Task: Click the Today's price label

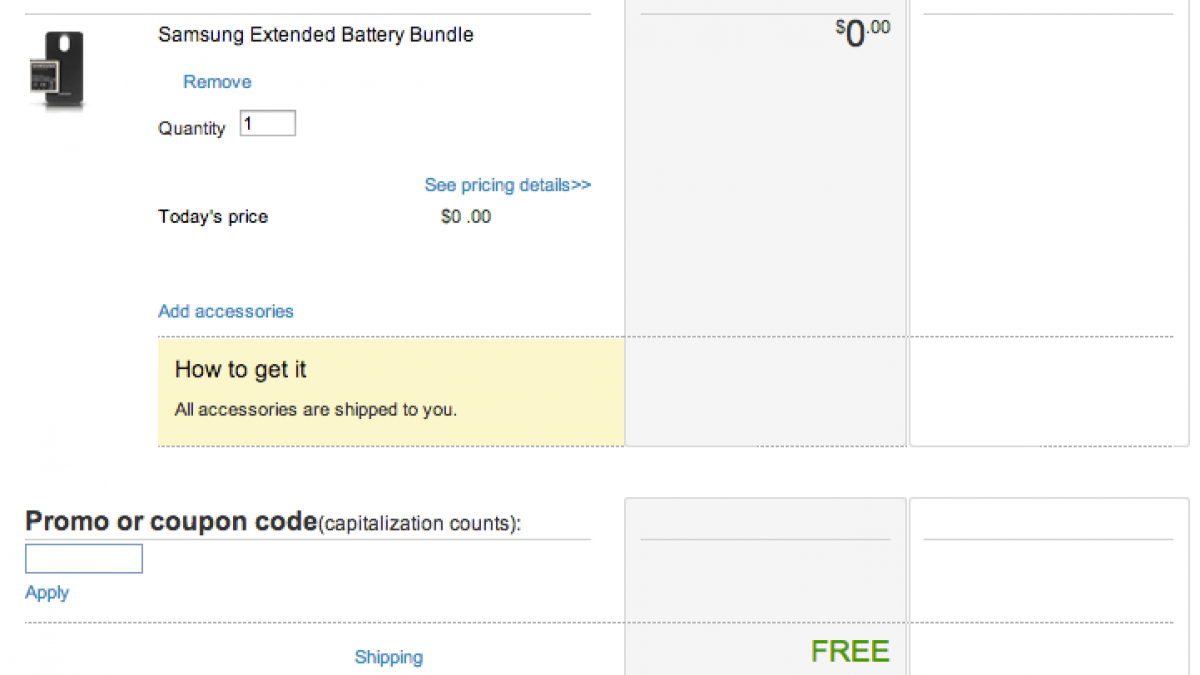Action: 213,217
